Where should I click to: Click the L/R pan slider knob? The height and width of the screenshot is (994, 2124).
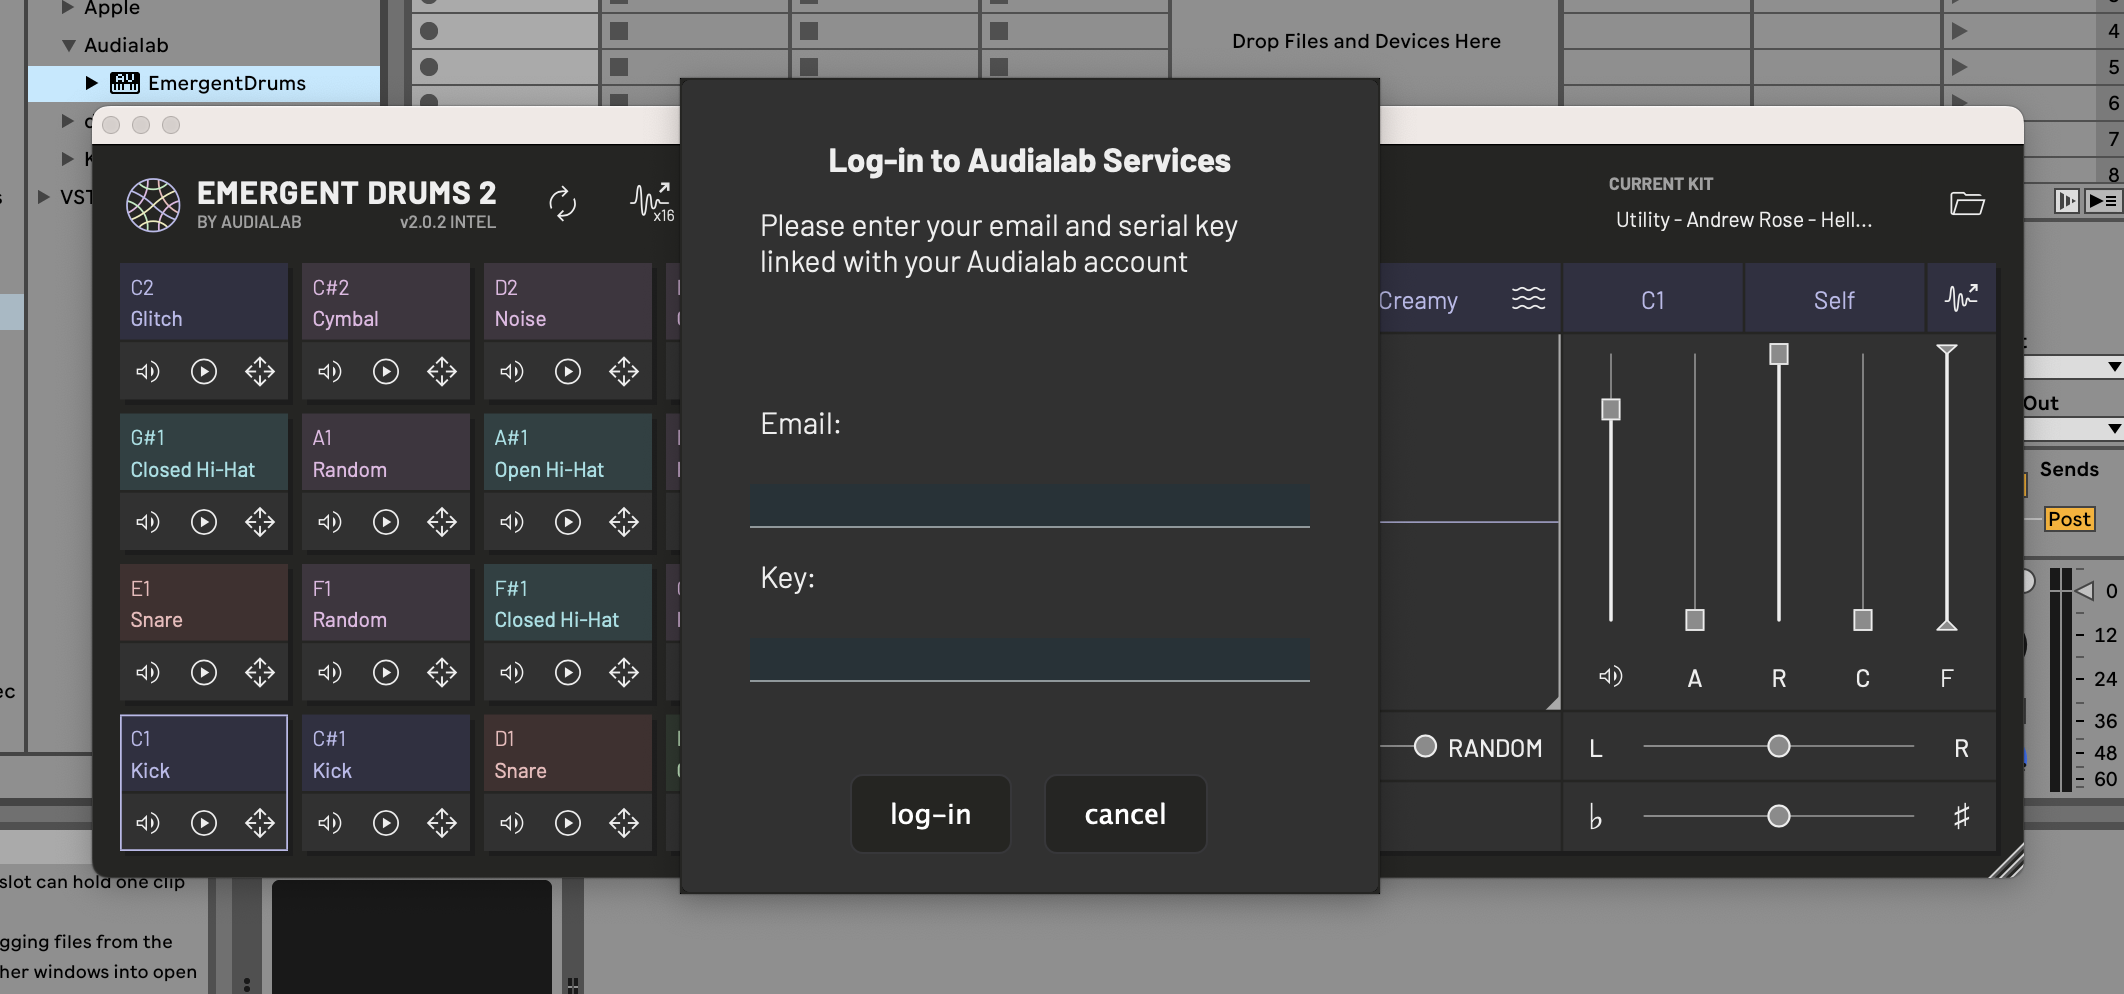1779,746
